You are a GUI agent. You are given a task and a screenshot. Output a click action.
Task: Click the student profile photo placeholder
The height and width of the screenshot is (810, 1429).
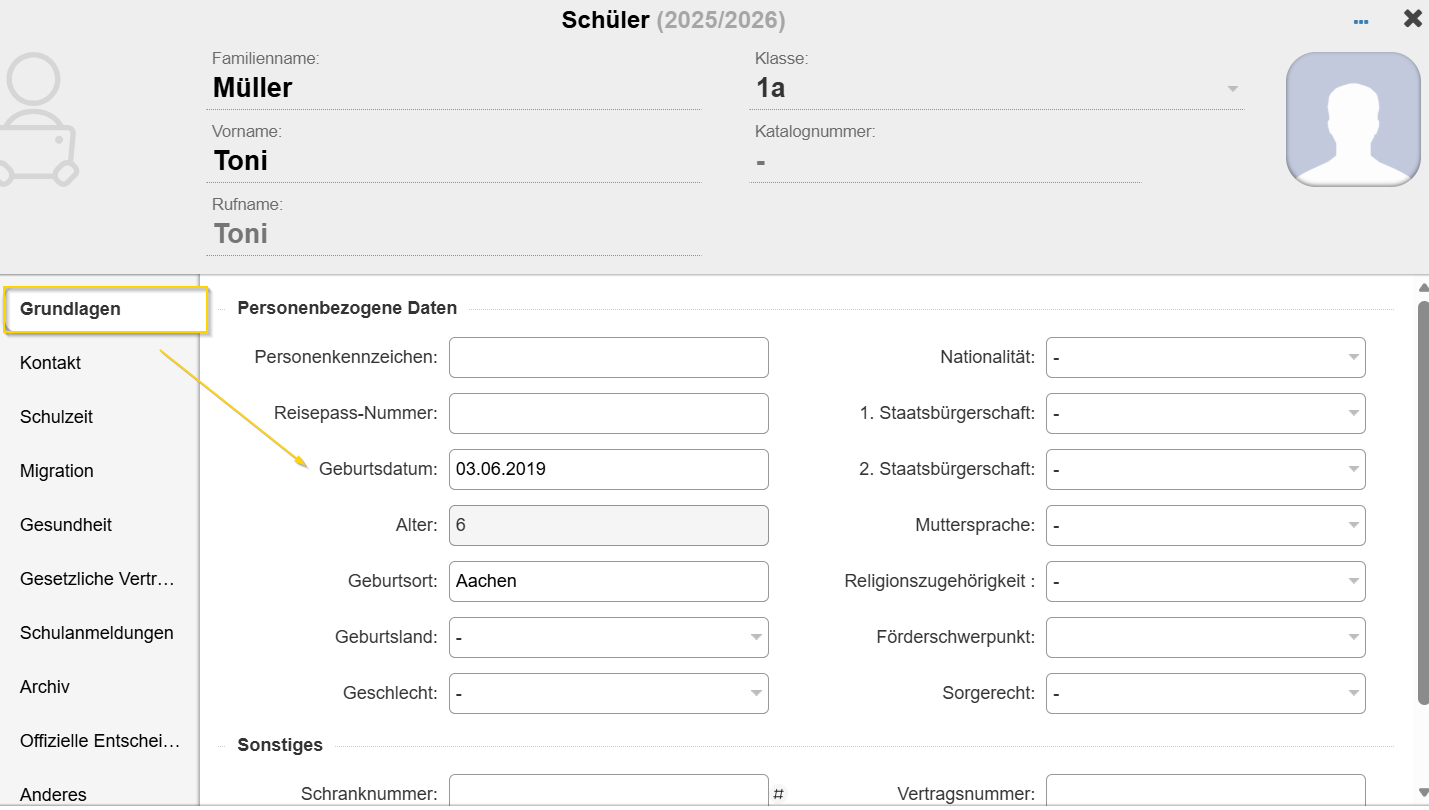coord(1352,119)
